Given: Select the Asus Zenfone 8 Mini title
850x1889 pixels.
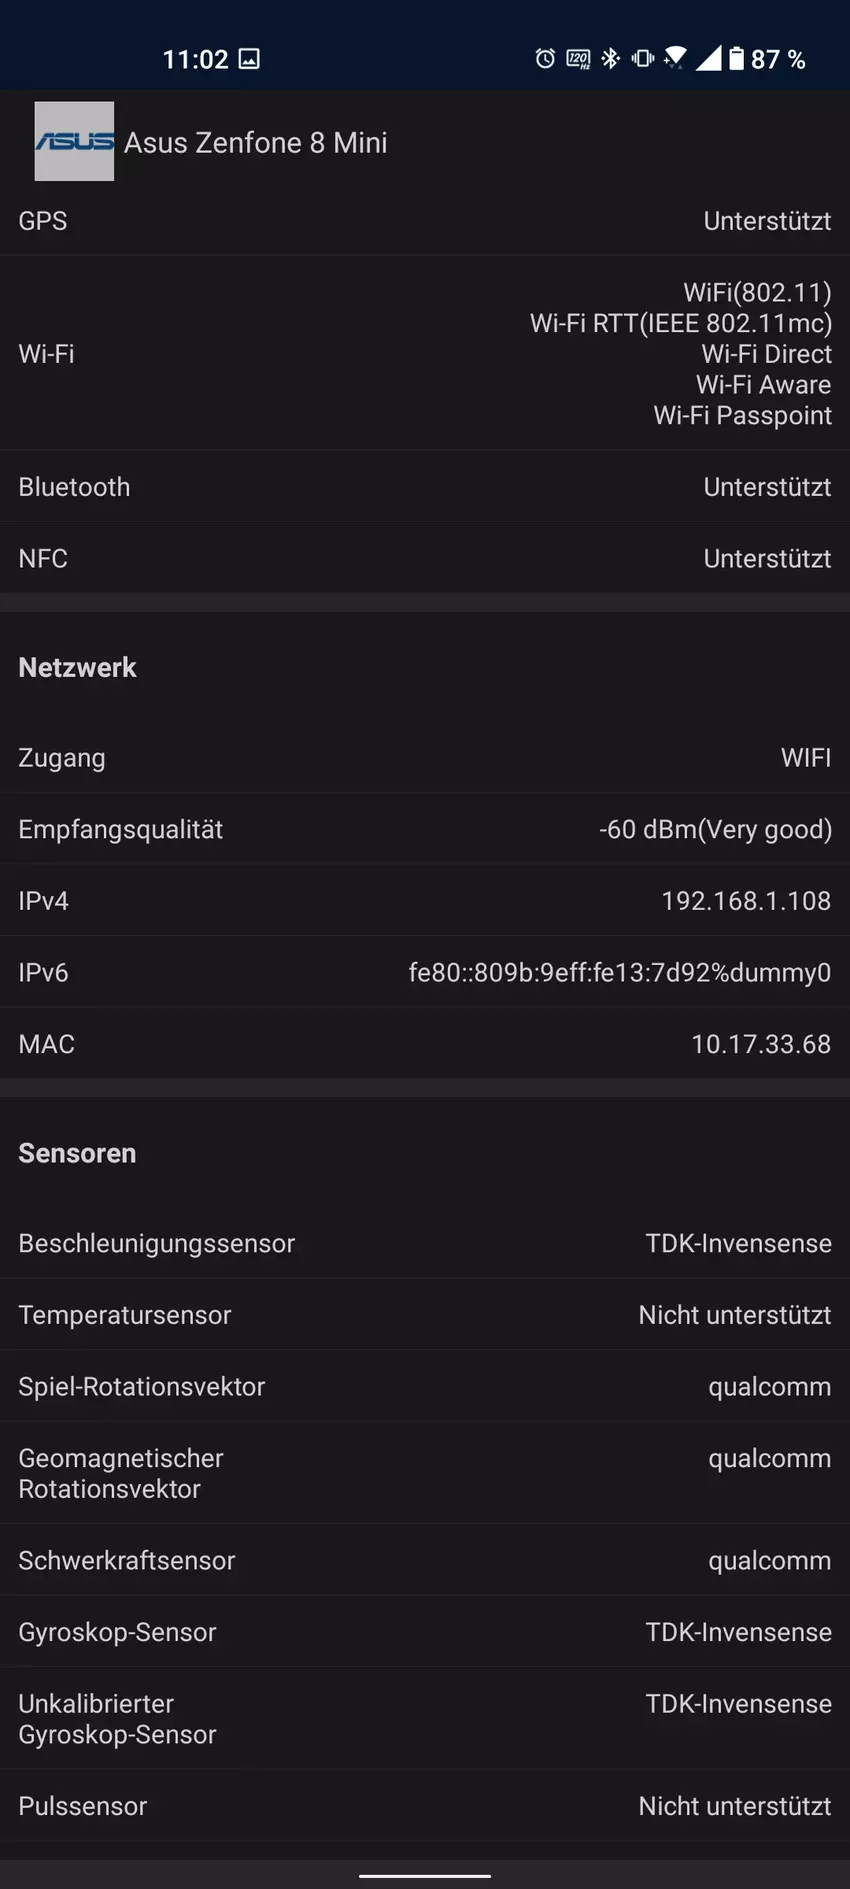Looking at the screenshot, I should tap(256, 143).
